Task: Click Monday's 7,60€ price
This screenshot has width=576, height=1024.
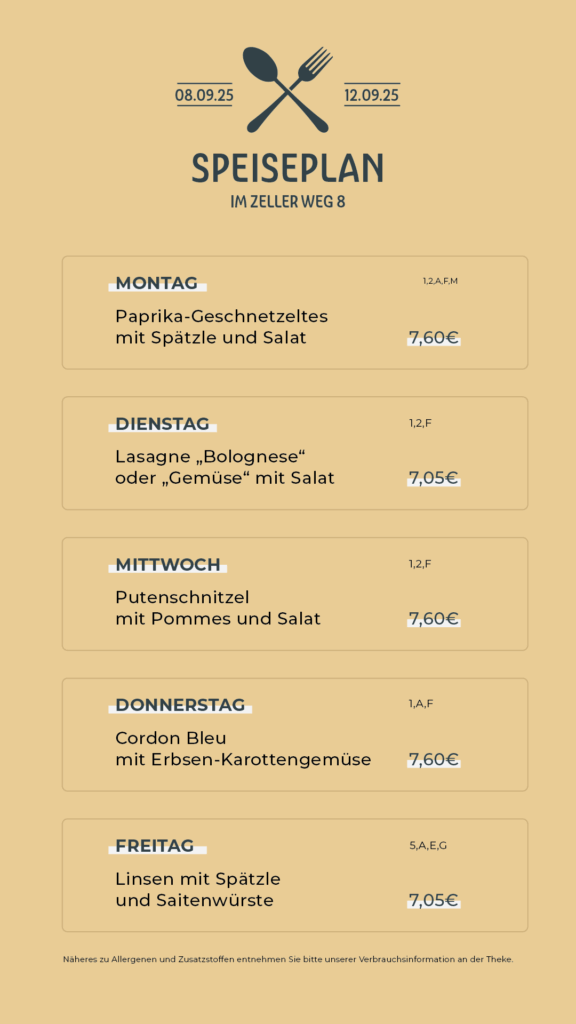Action: tap(434, 338)
